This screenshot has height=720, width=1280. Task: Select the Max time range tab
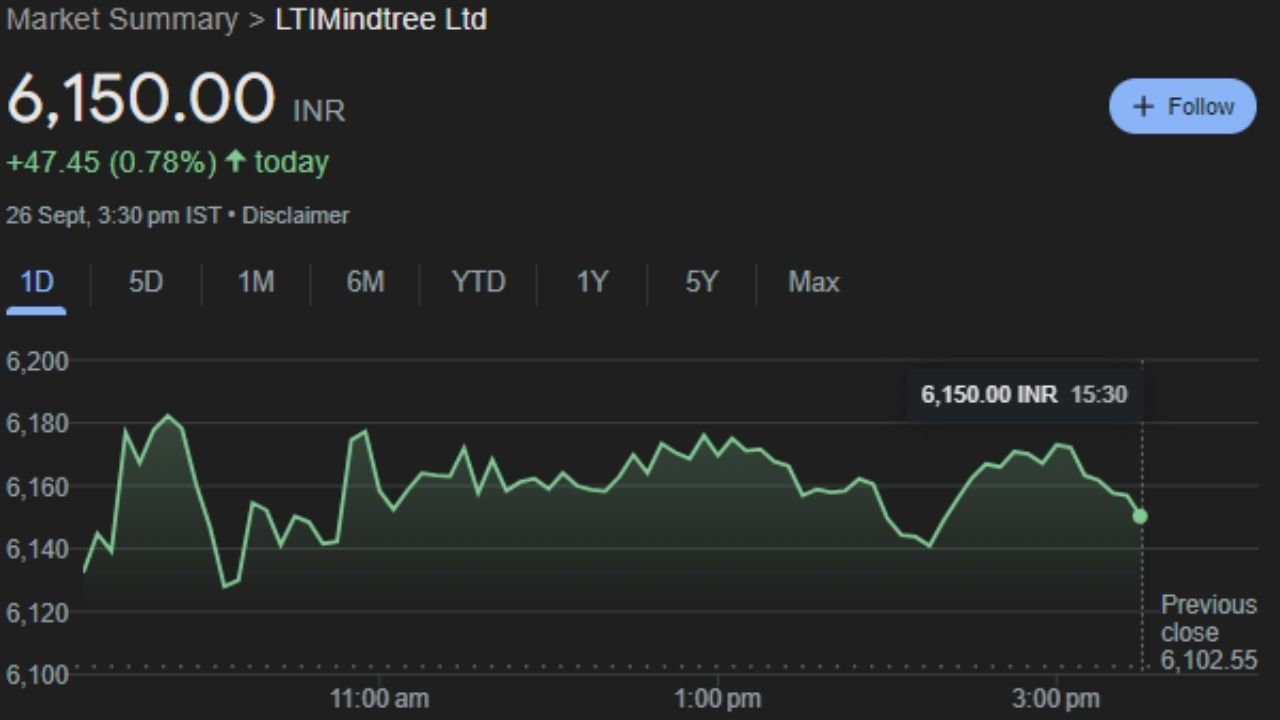click(813, 282)
